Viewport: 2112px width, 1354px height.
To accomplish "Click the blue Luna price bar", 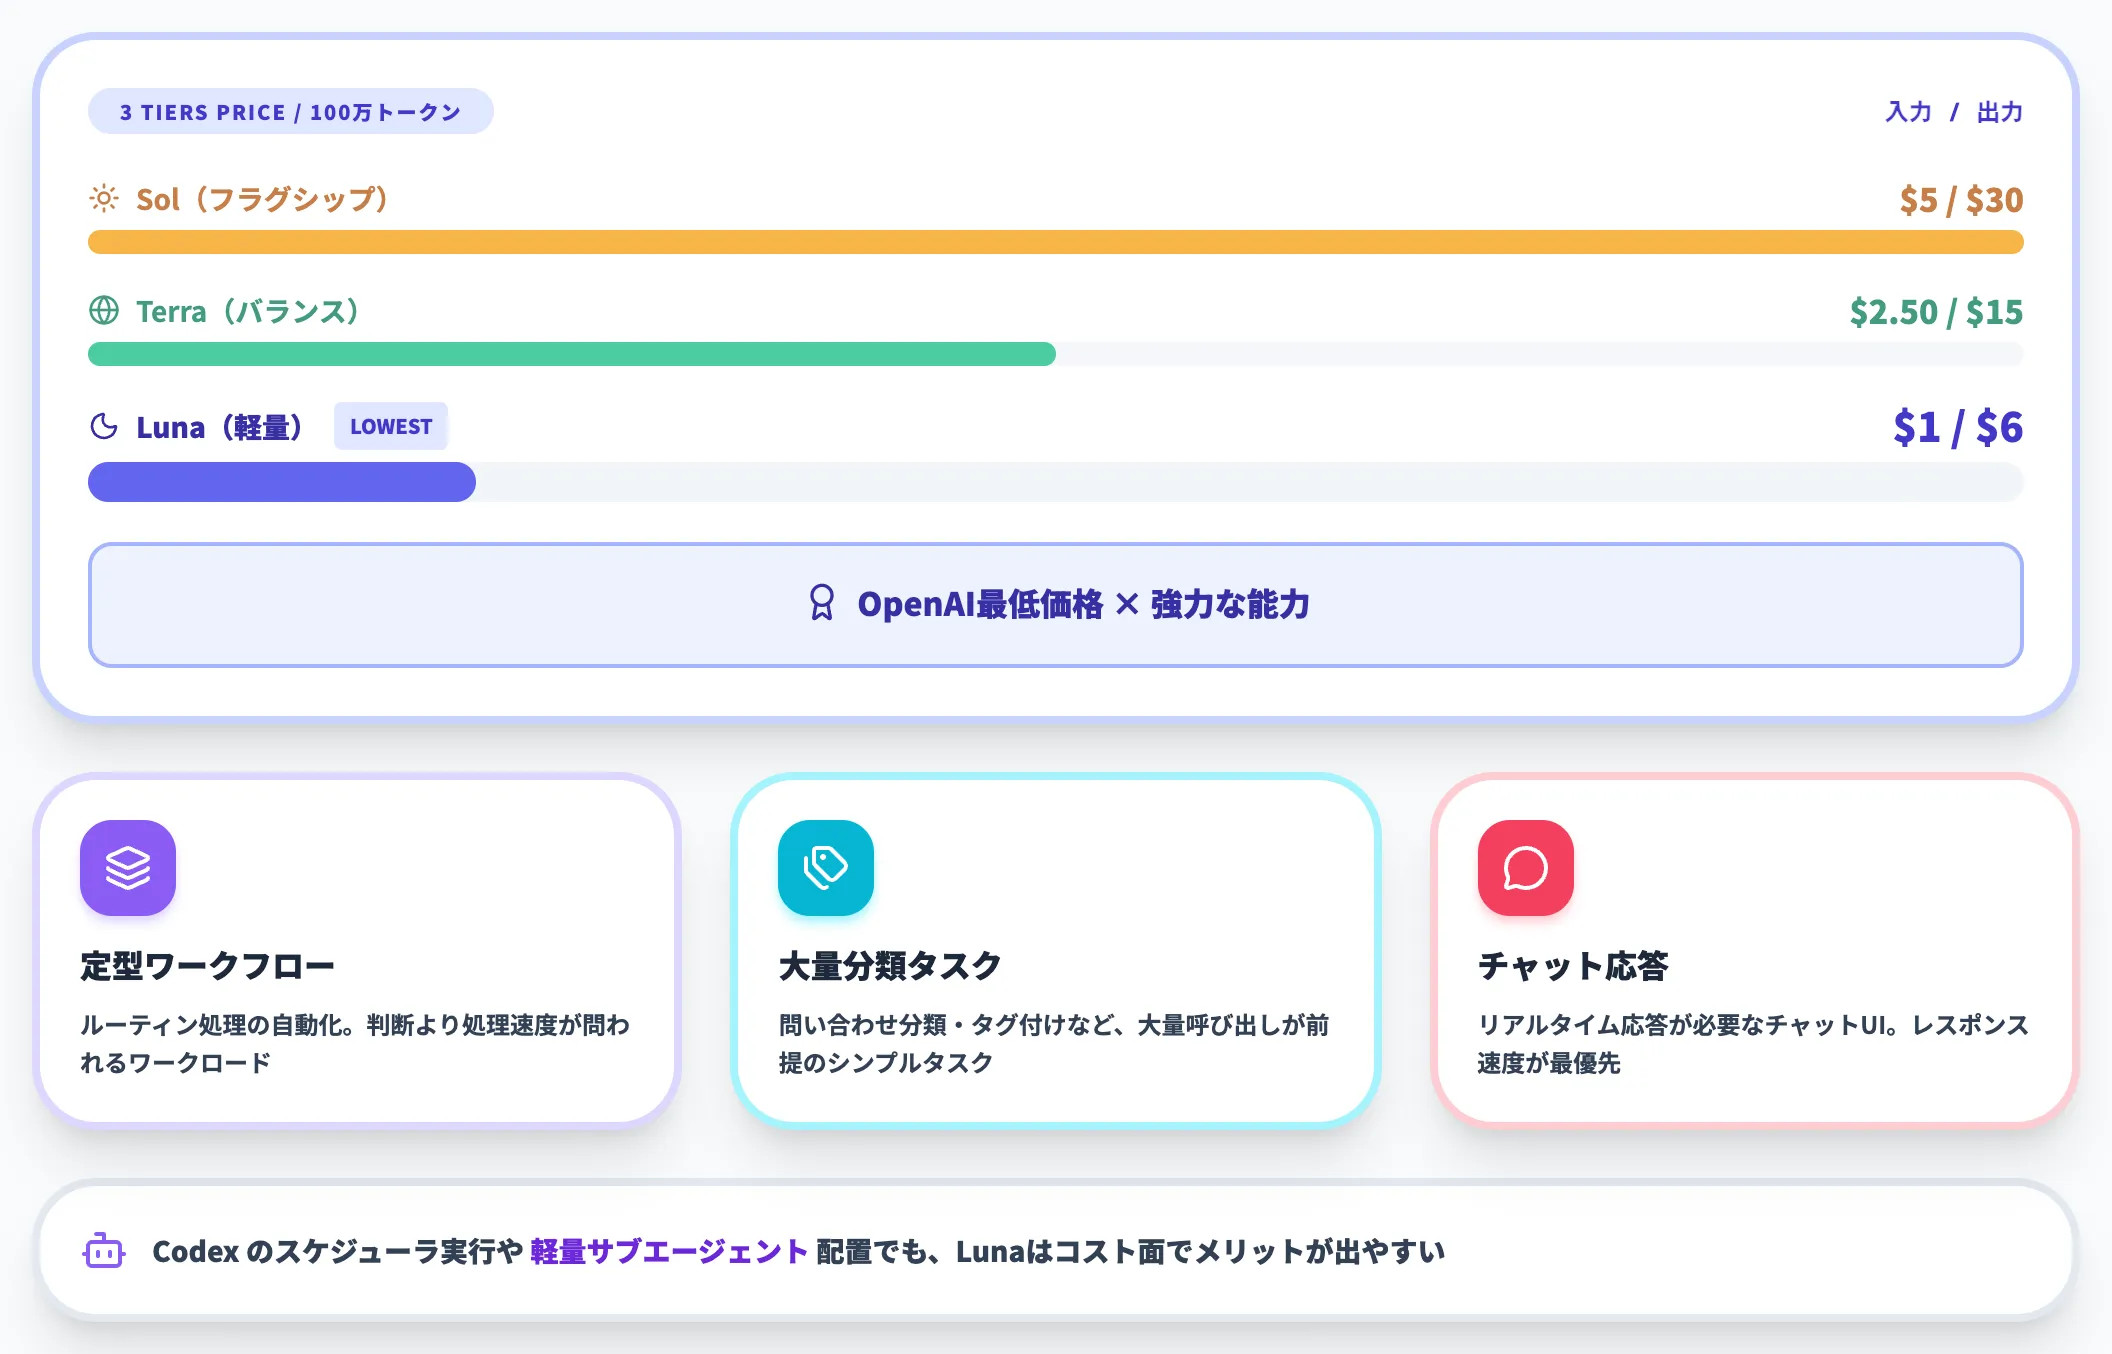I will [282, 482].
